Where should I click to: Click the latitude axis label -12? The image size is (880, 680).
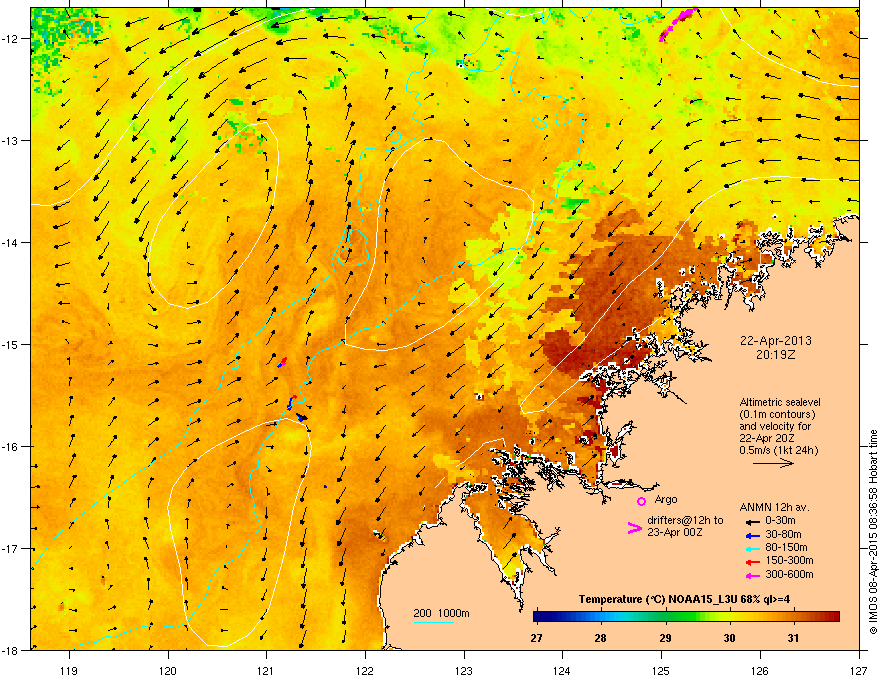click(x=11, y=39)
